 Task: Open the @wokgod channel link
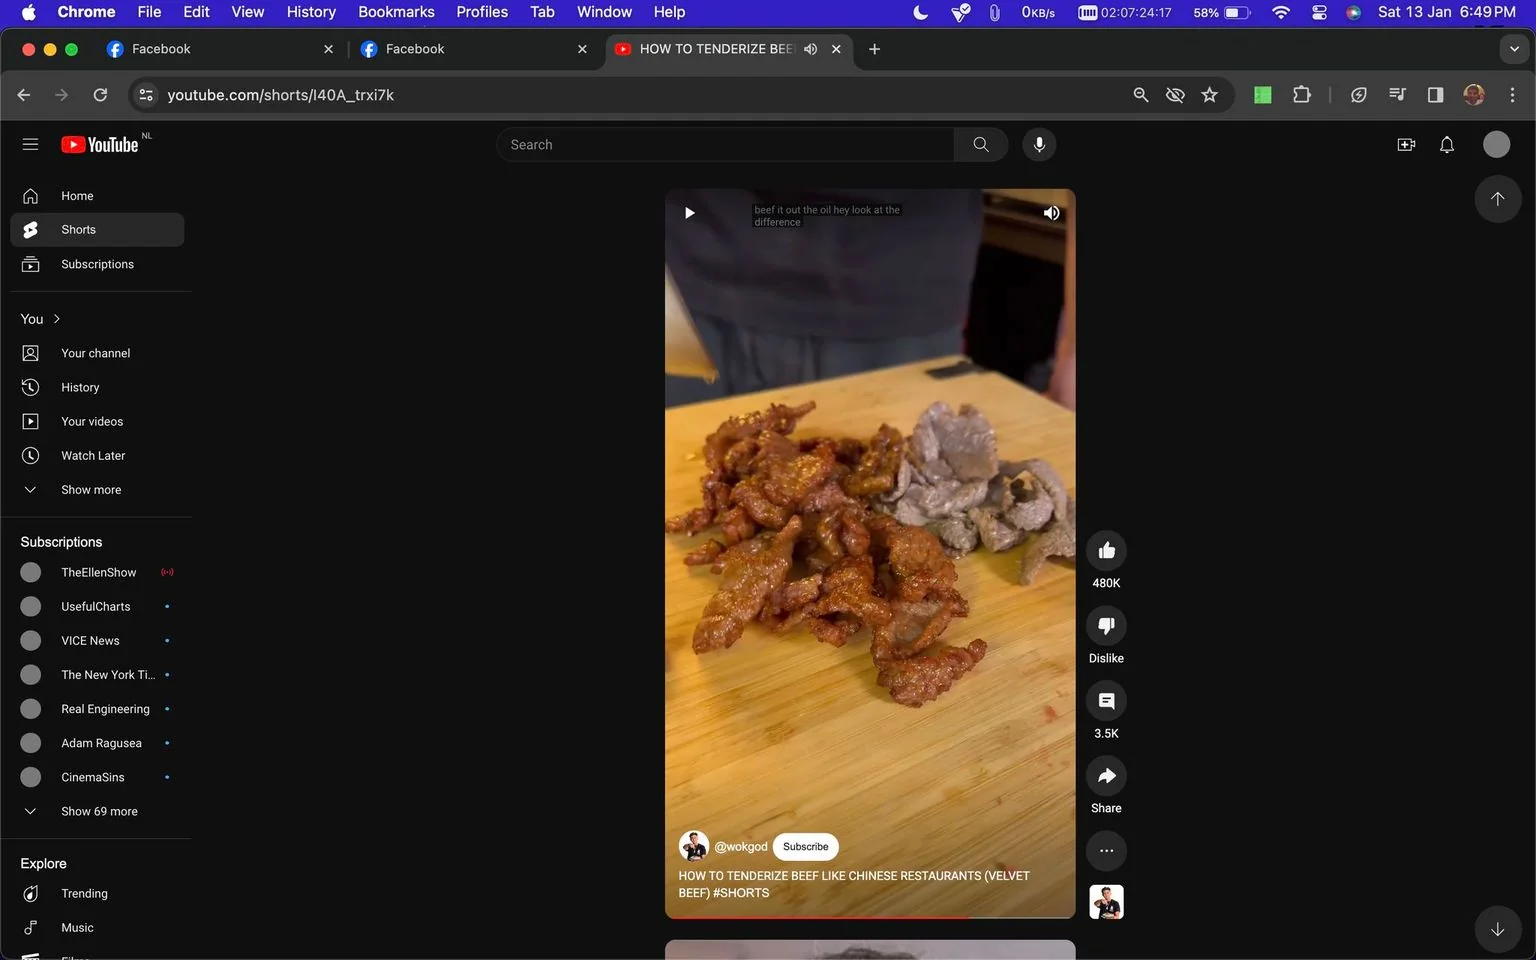coord(741,846)
